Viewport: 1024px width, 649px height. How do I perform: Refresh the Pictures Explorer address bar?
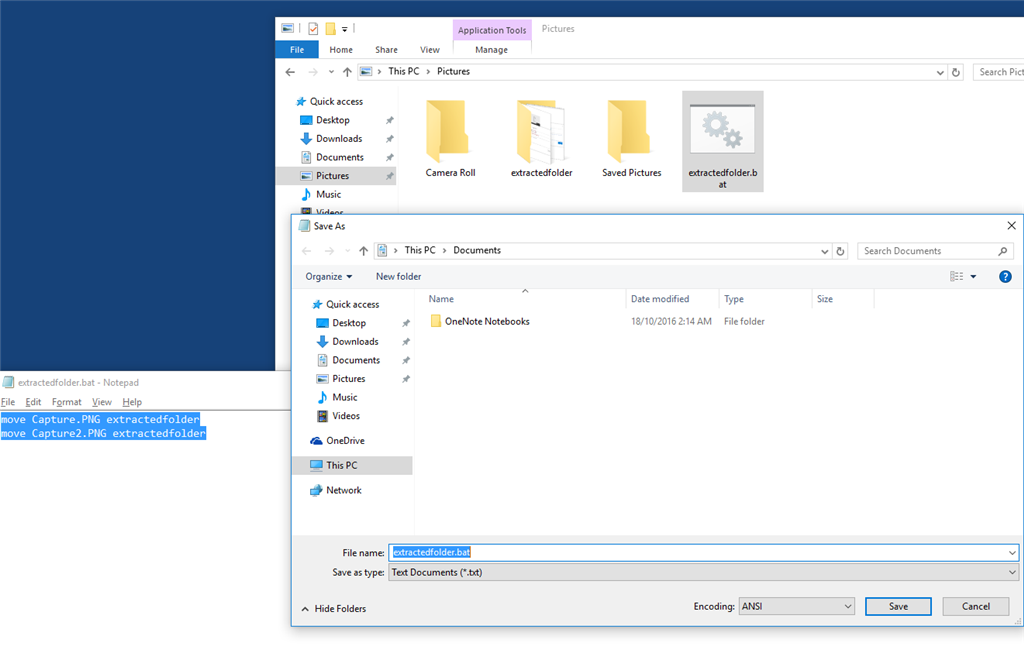click(x=955, y=72)
